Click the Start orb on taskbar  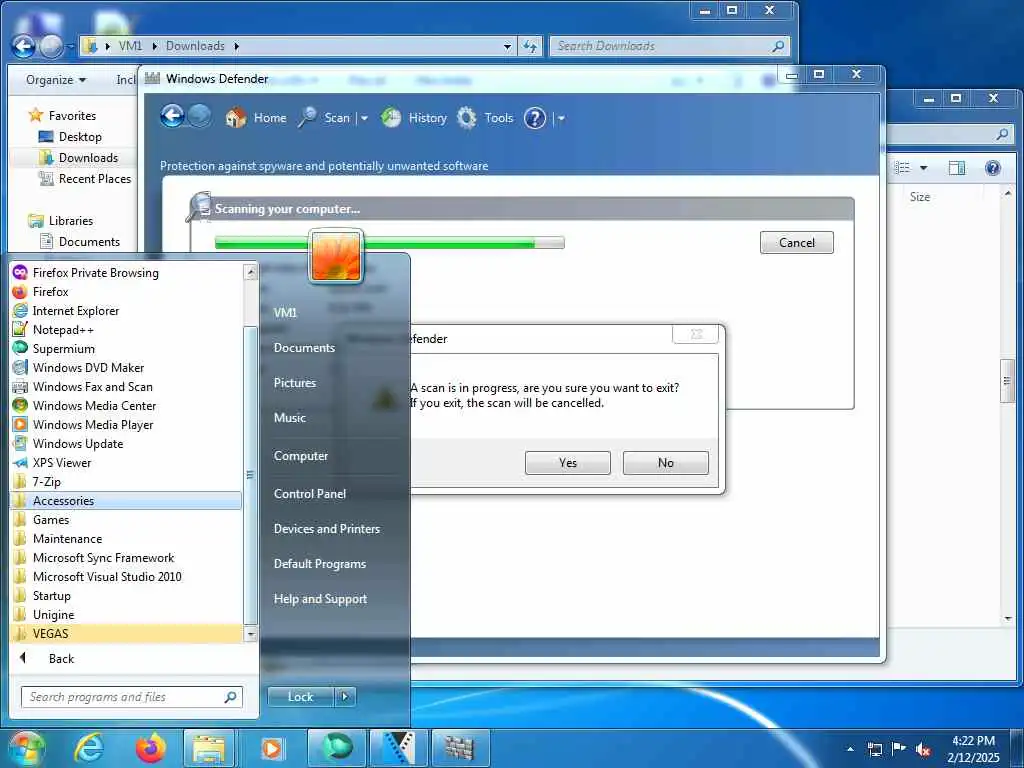(x=27, y=748)
